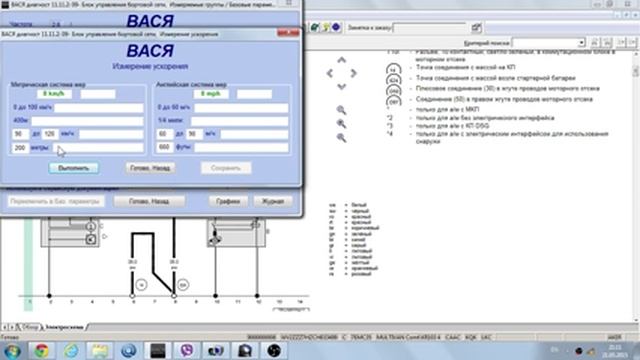The image size is (640, 360).
Task: Click the English distance field 660
Action: click(165, 147)
